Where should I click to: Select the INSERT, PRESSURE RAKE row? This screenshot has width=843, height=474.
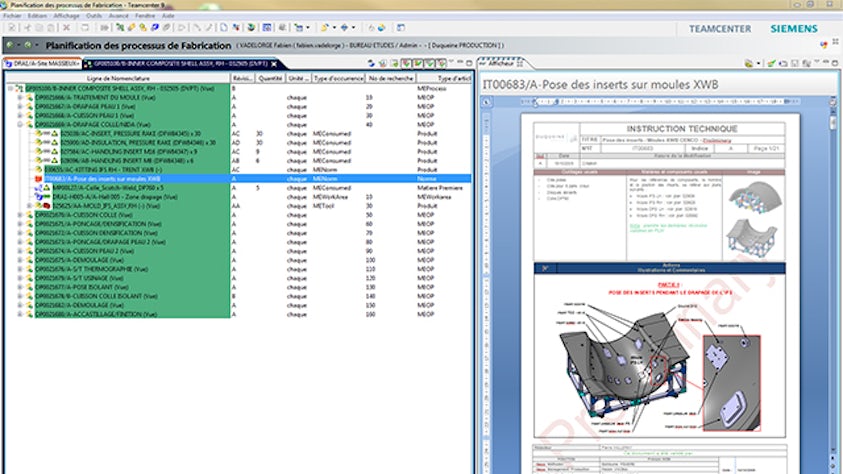pos(238,133)
